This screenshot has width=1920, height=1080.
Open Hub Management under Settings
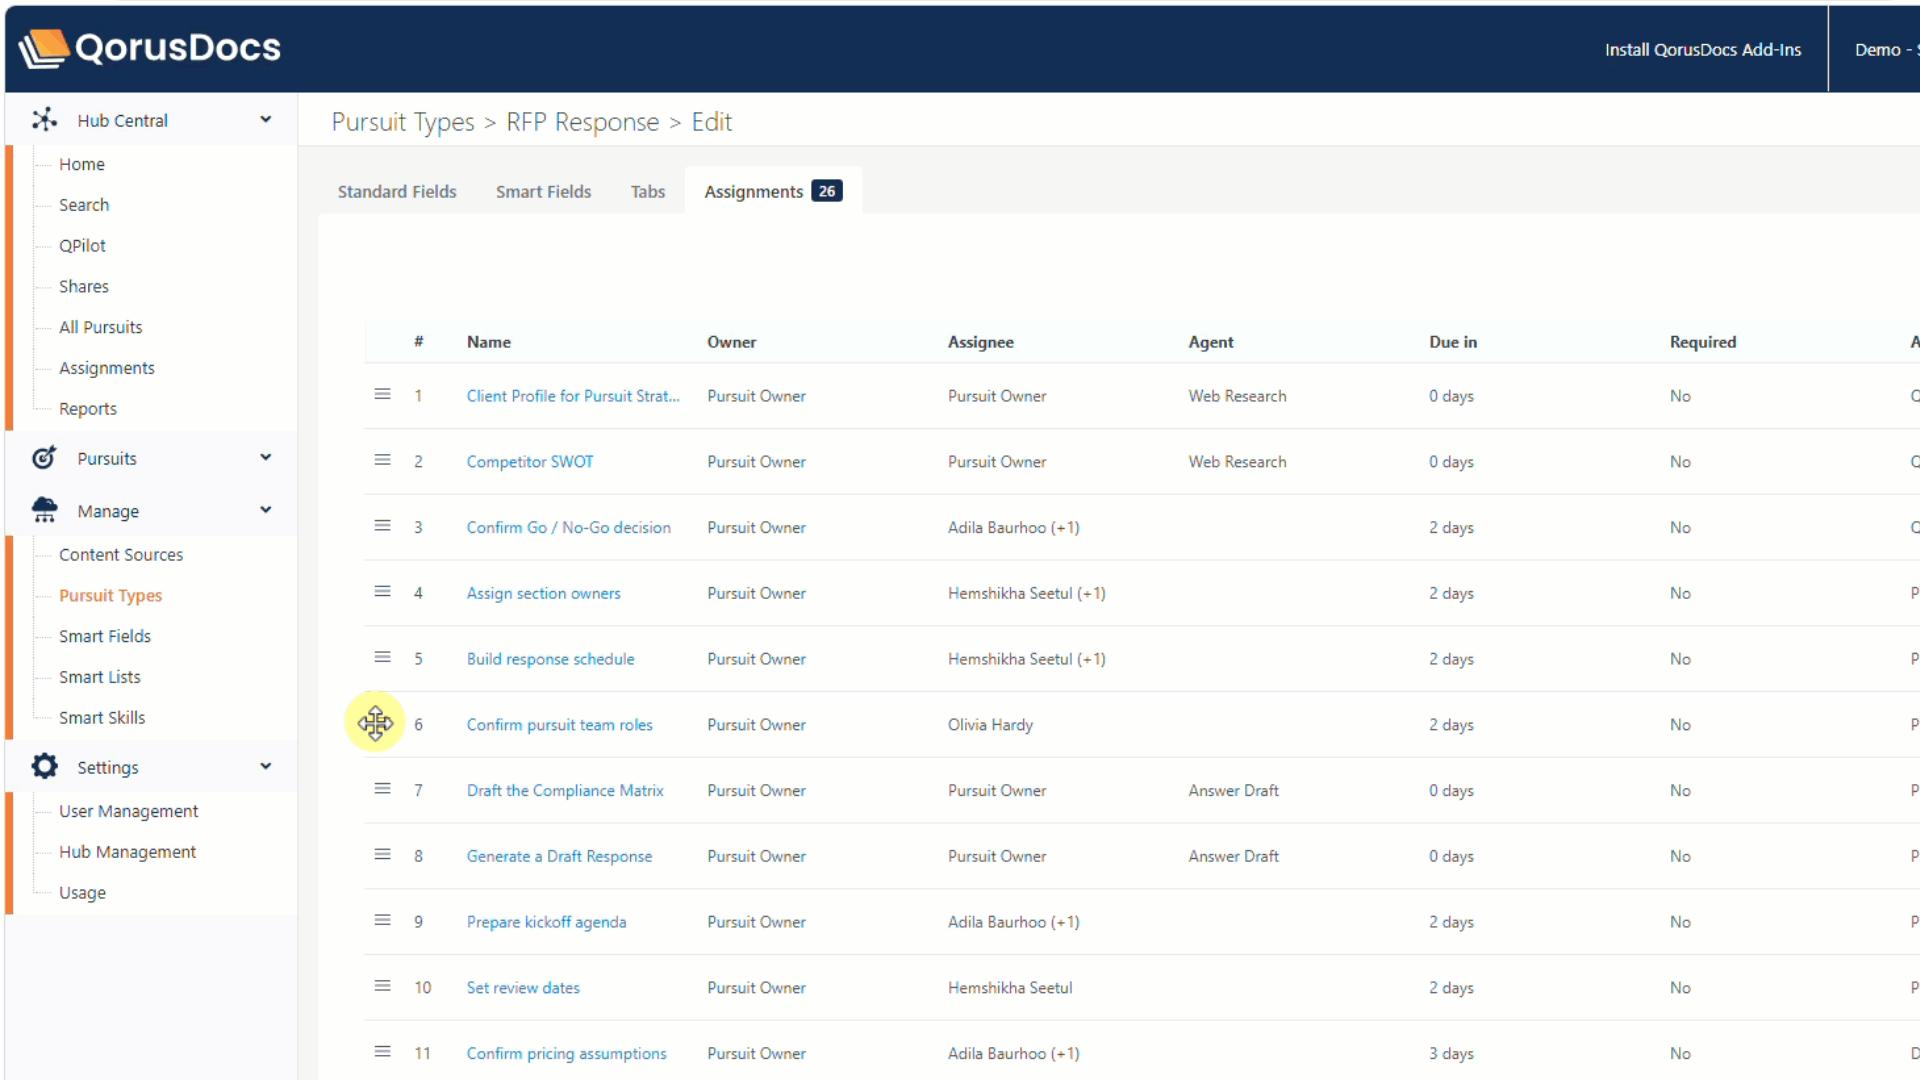tap(128, 852)
